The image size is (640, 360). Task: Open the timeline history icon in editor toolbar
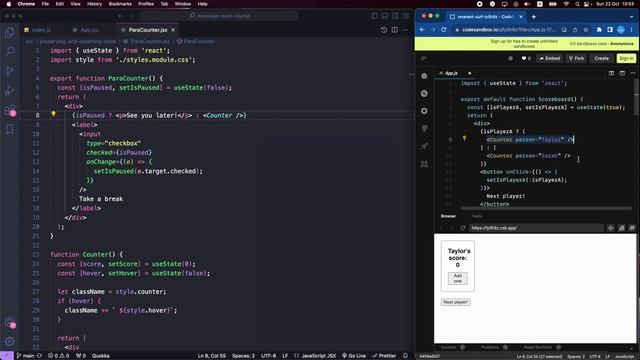384,30
